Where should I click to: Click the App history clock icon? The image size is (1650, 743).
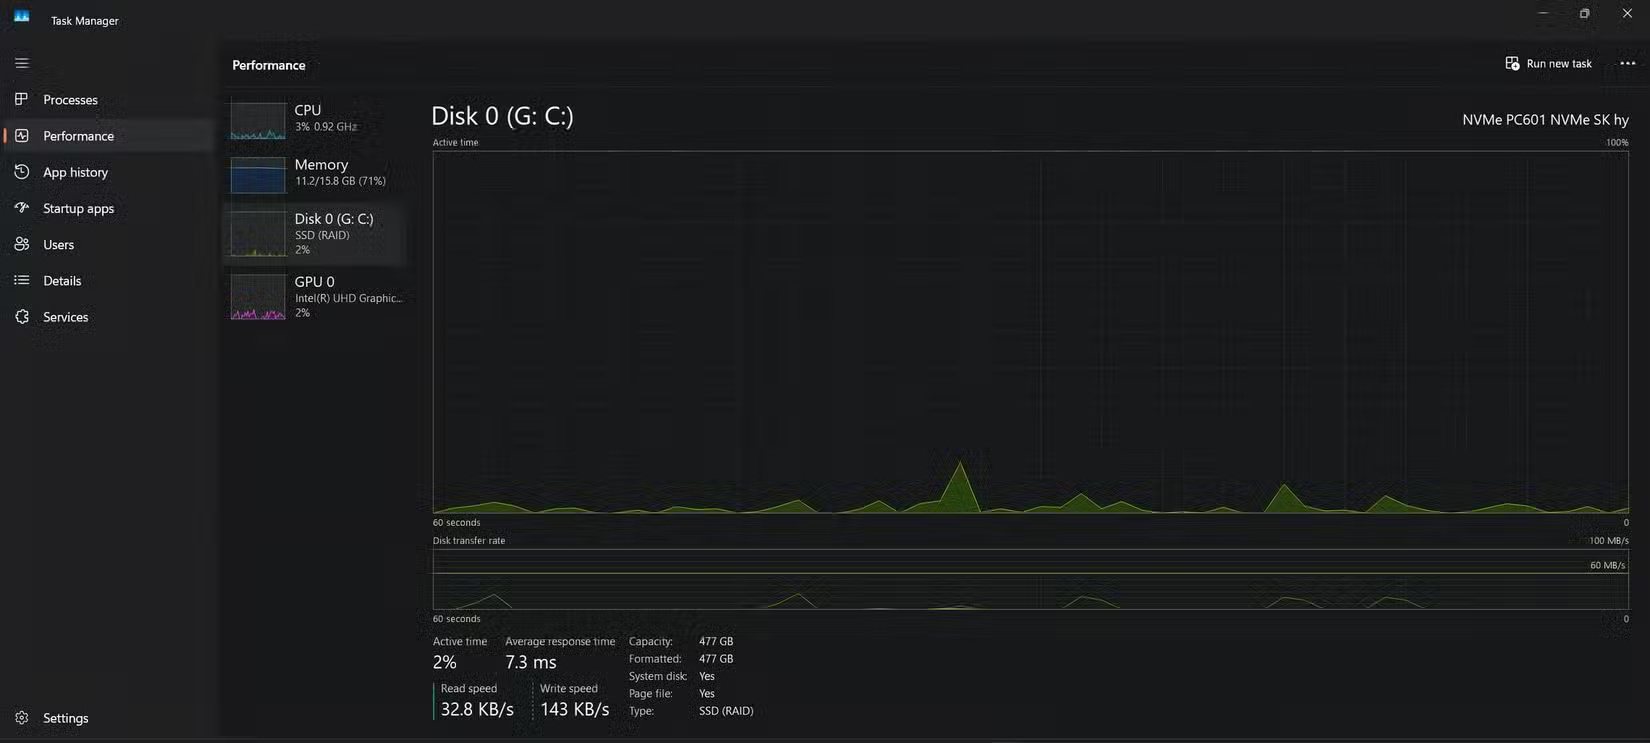(22, 172)
